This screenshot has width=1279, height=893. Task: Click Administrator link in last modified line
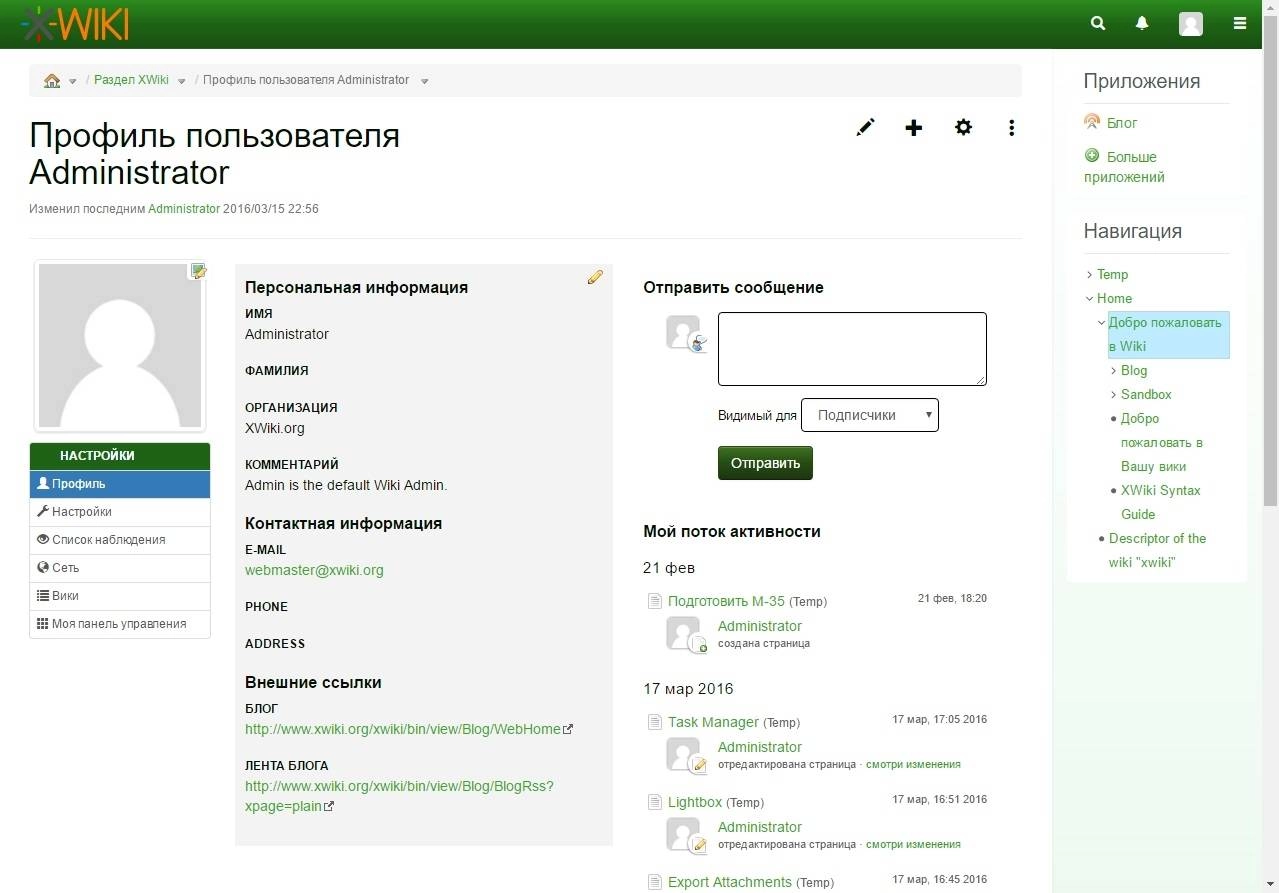pos(184,209)
